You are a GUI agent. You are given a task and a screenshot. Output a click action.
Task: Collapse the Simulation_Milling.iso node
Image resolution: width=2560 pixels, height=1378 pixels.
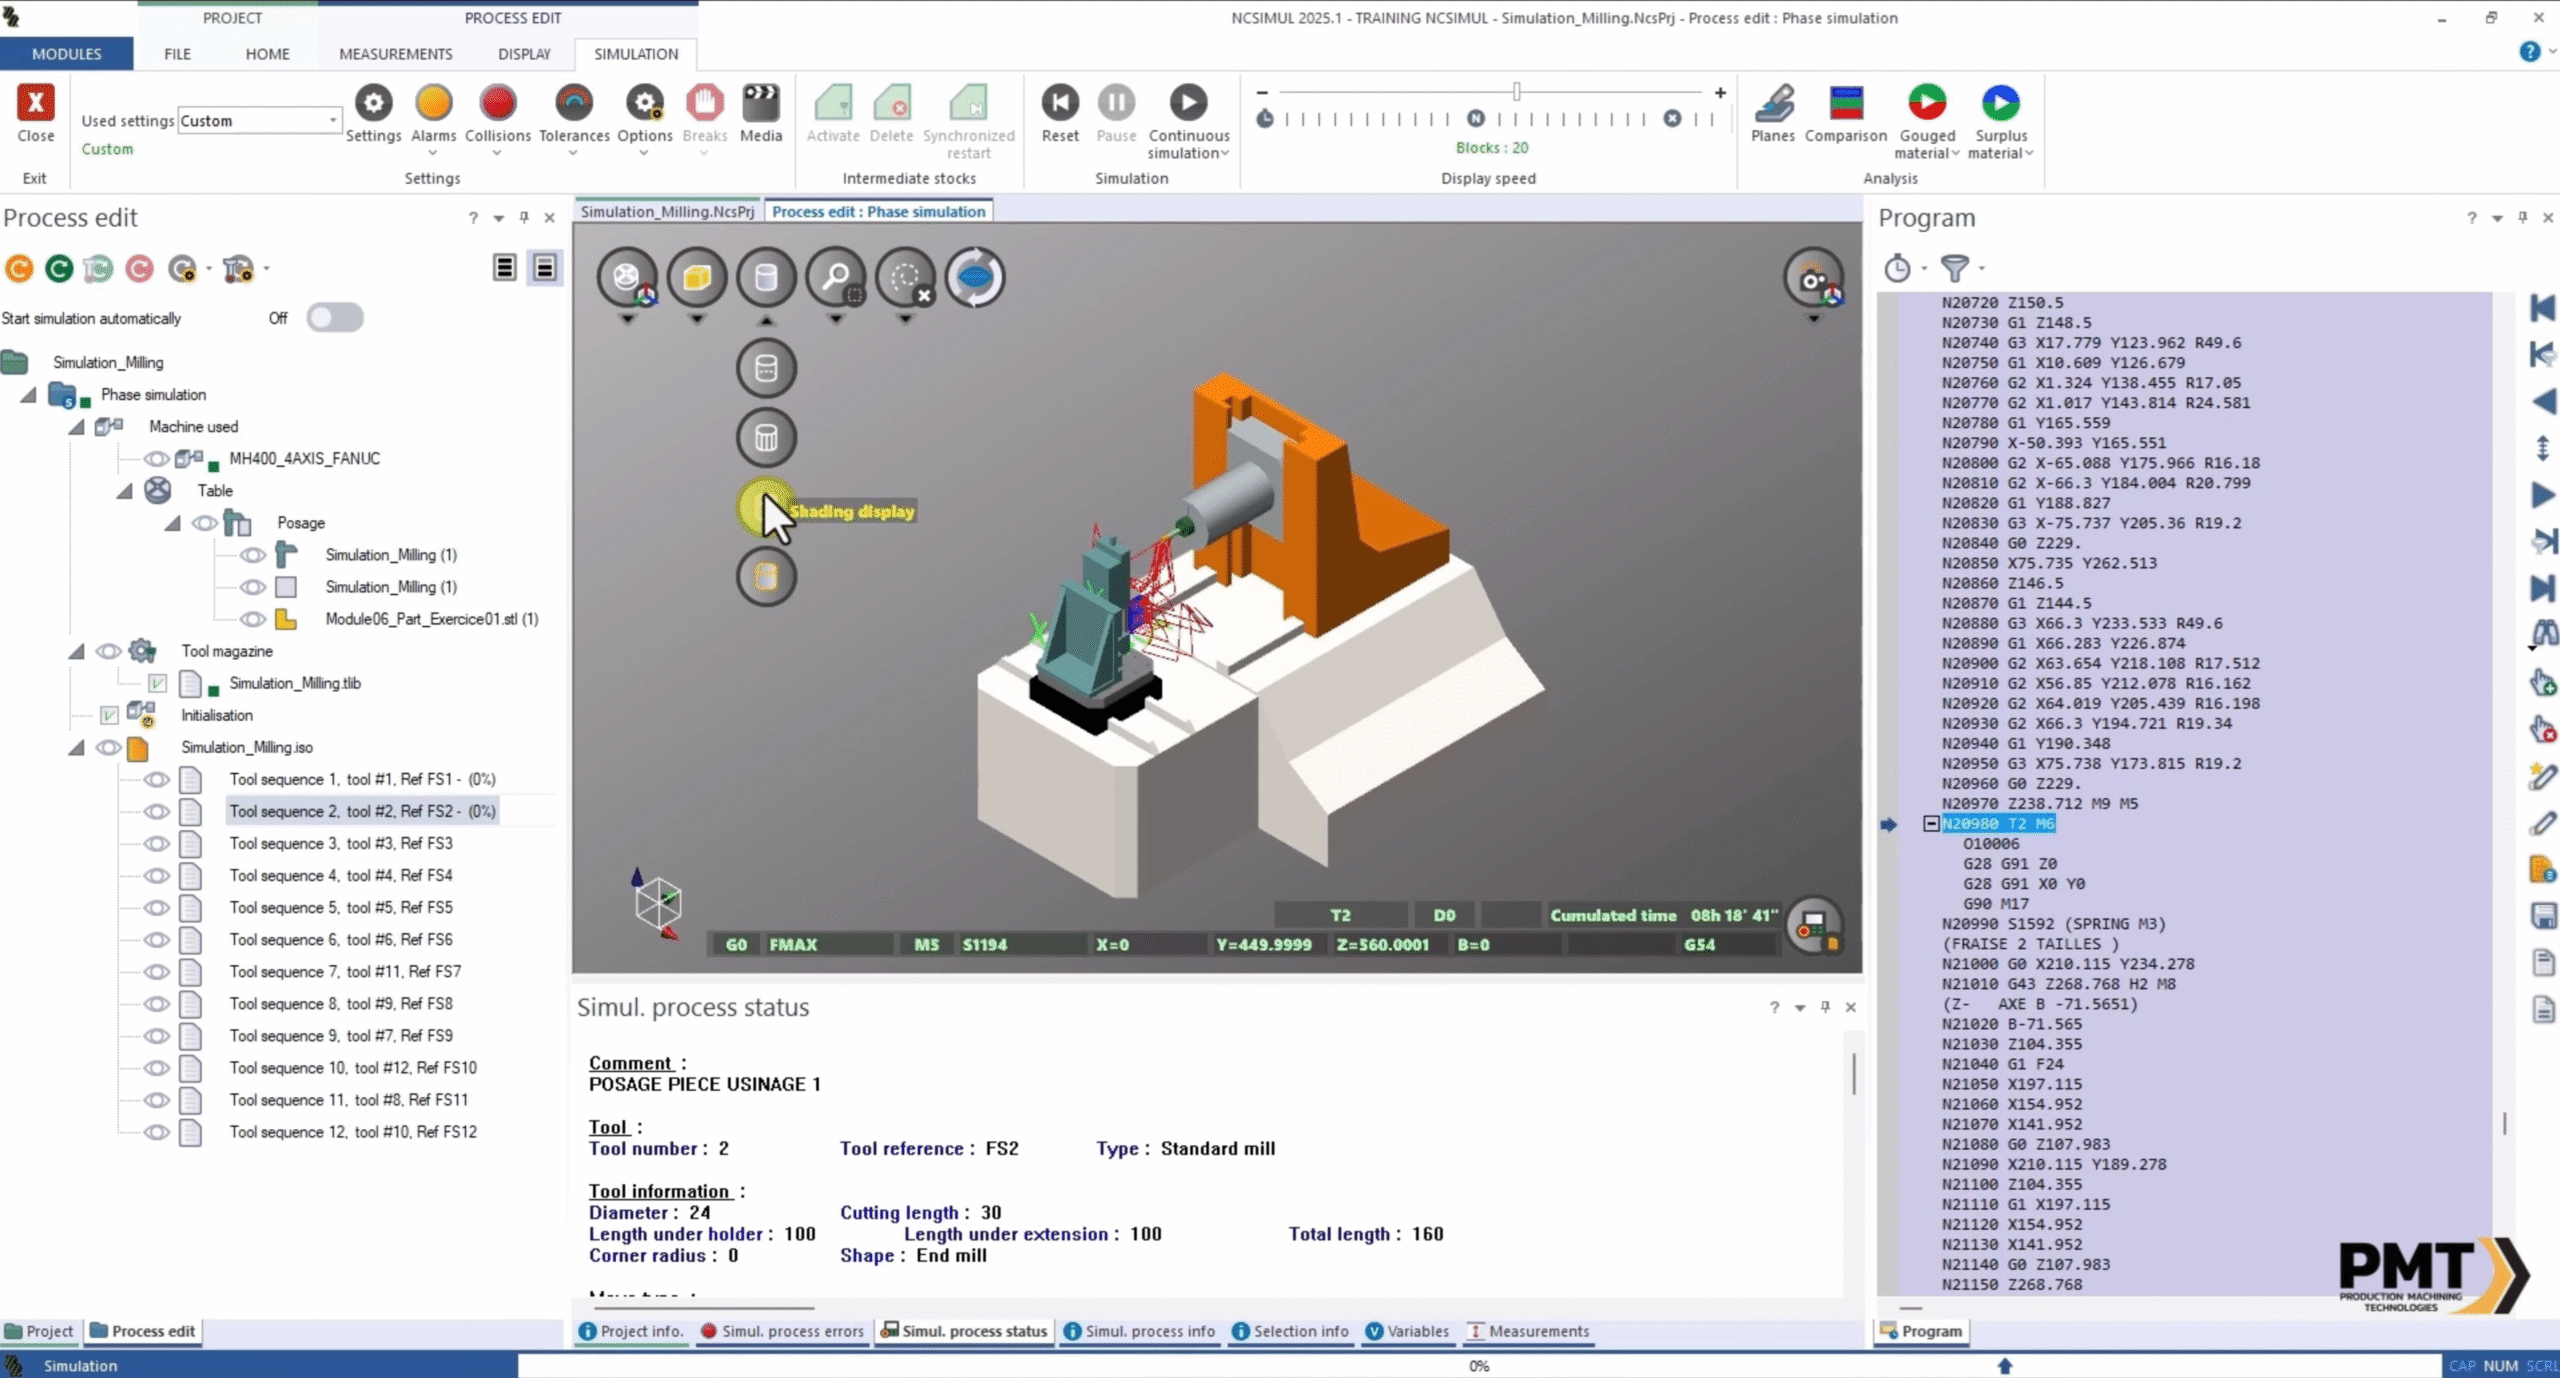(x=76, y=747)
